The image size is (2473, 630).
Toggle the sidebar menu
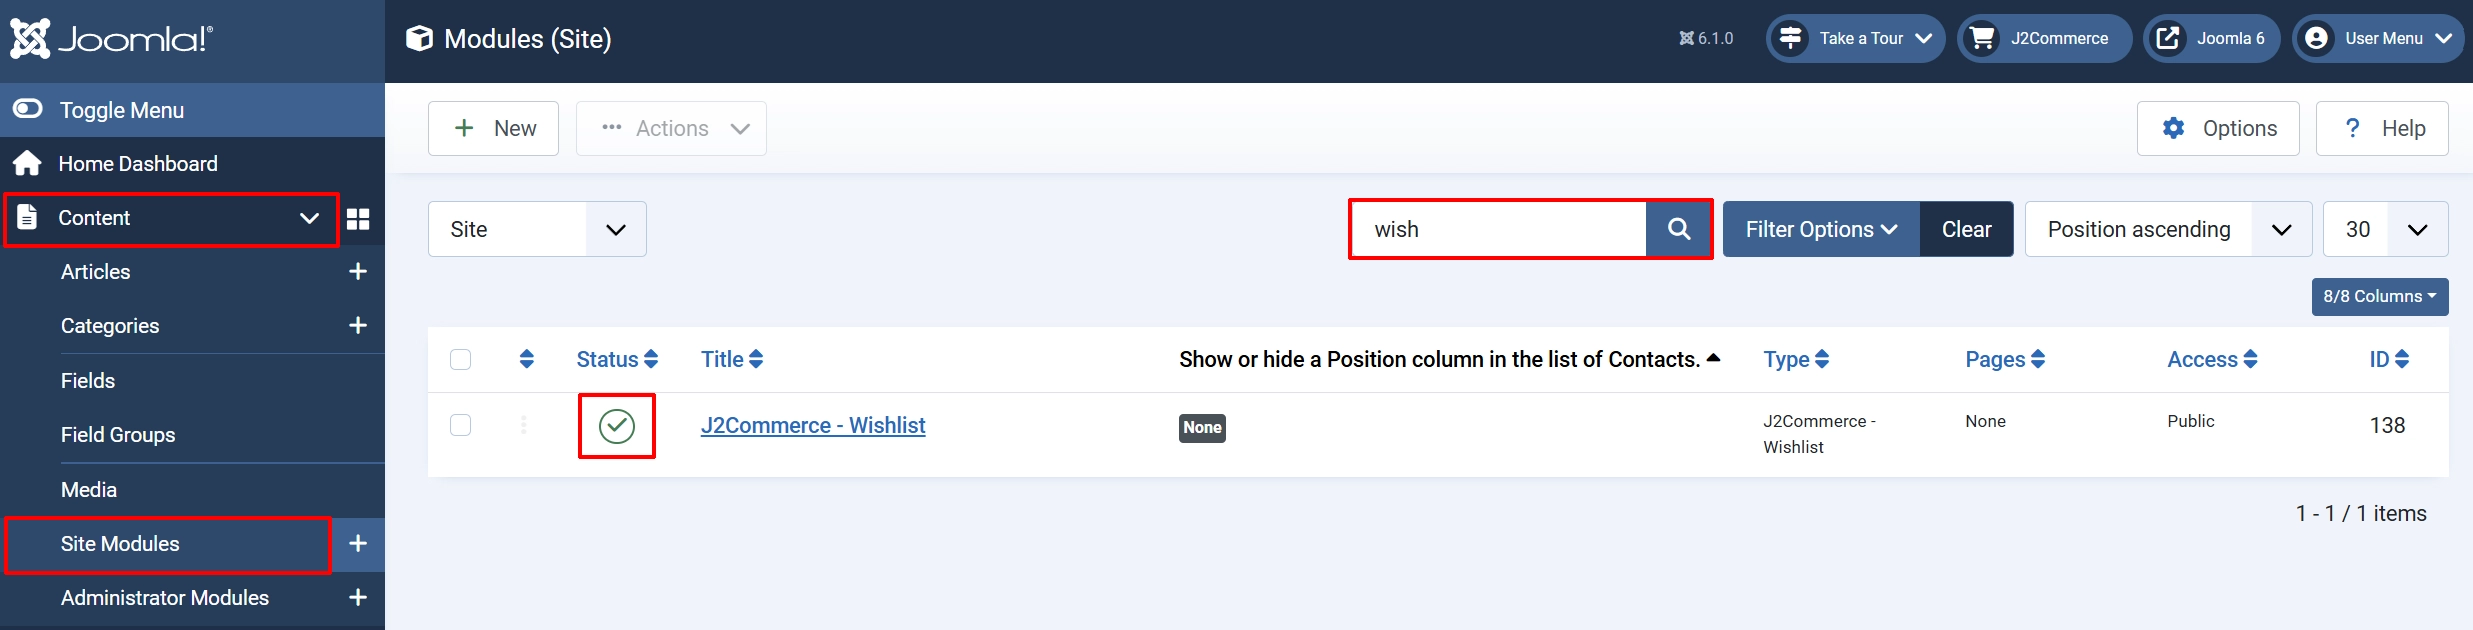pos(192,110)
